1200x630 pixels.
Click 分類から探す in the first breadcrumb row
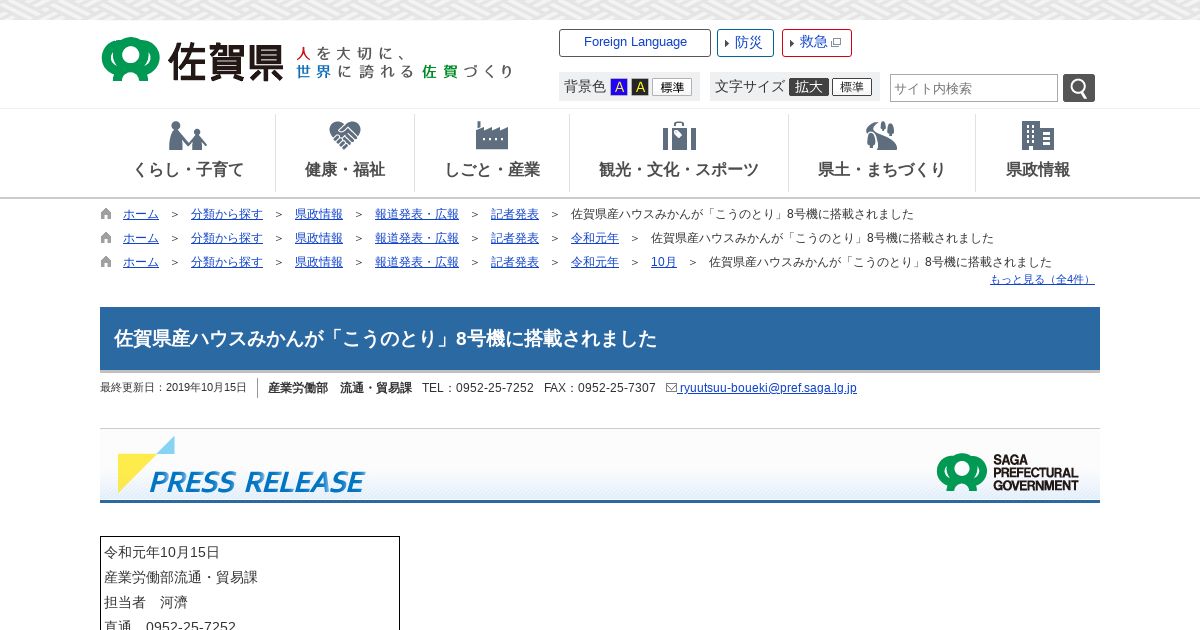[x=227, y=214]
